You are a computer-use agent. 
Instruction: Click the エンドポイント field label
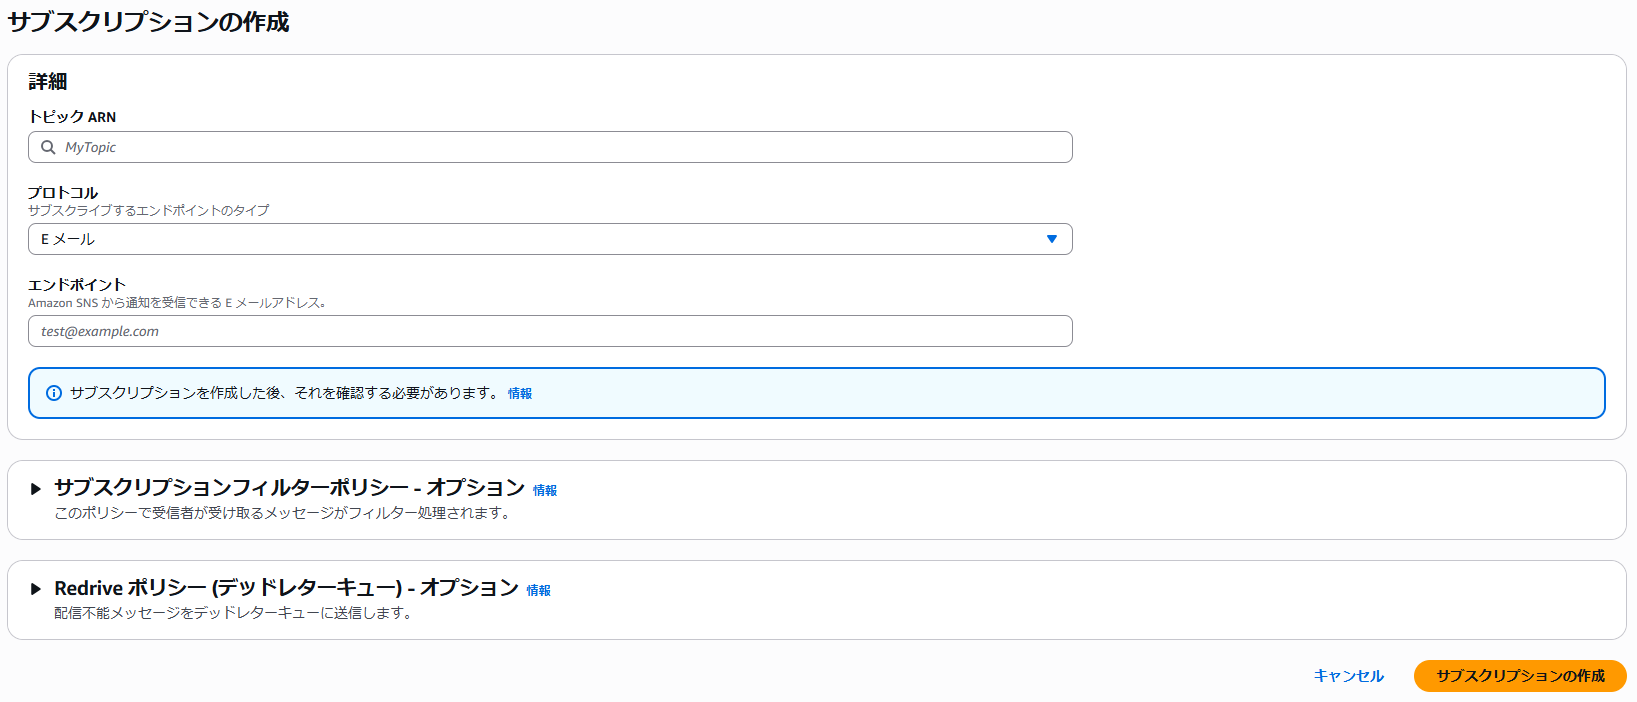[x=77, y=285]
